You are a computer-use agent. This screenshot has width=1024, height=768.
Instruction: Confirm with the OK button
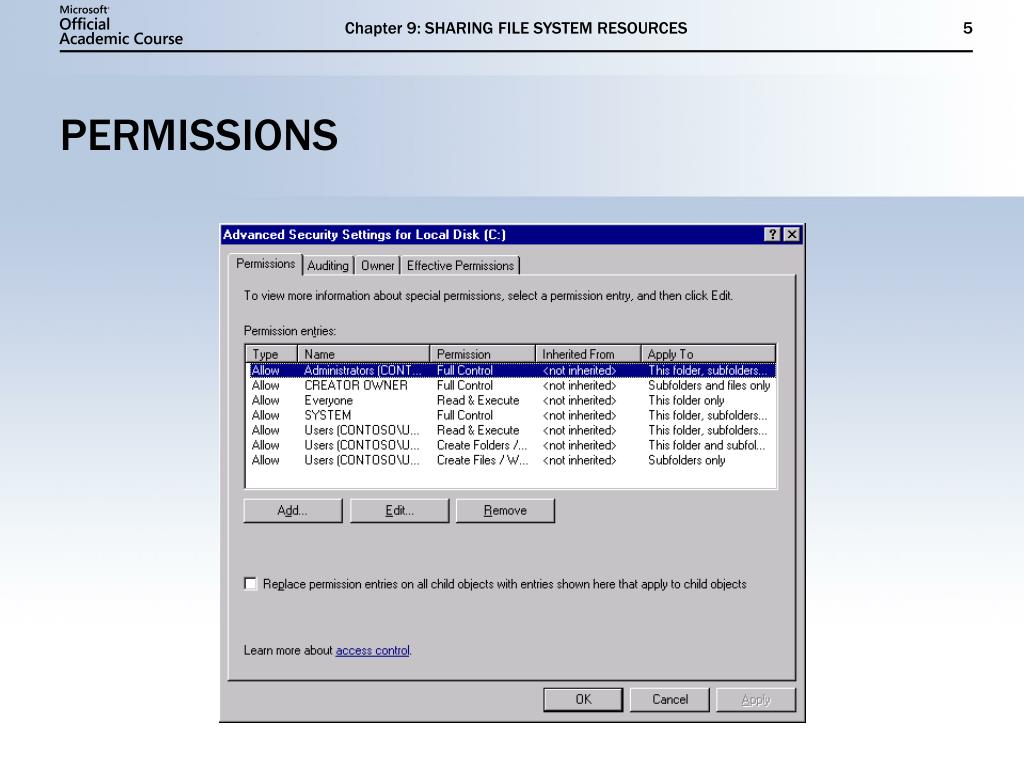(x=583, y=699)
